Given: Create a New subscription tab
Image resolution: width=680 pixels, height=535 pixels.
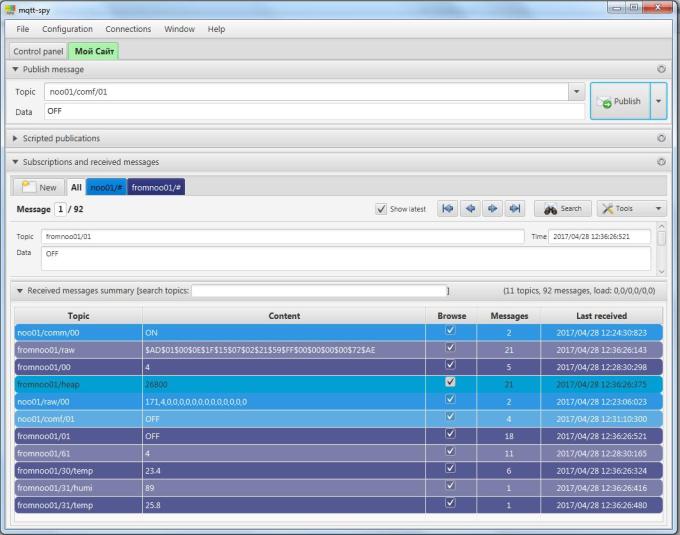Looking at the screenshot, I should tap(38, 187).
